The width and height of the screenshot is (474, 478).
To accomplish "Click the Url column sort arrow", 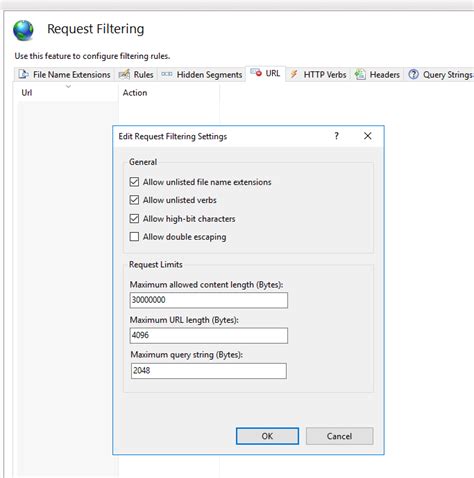I will point(68,87).
